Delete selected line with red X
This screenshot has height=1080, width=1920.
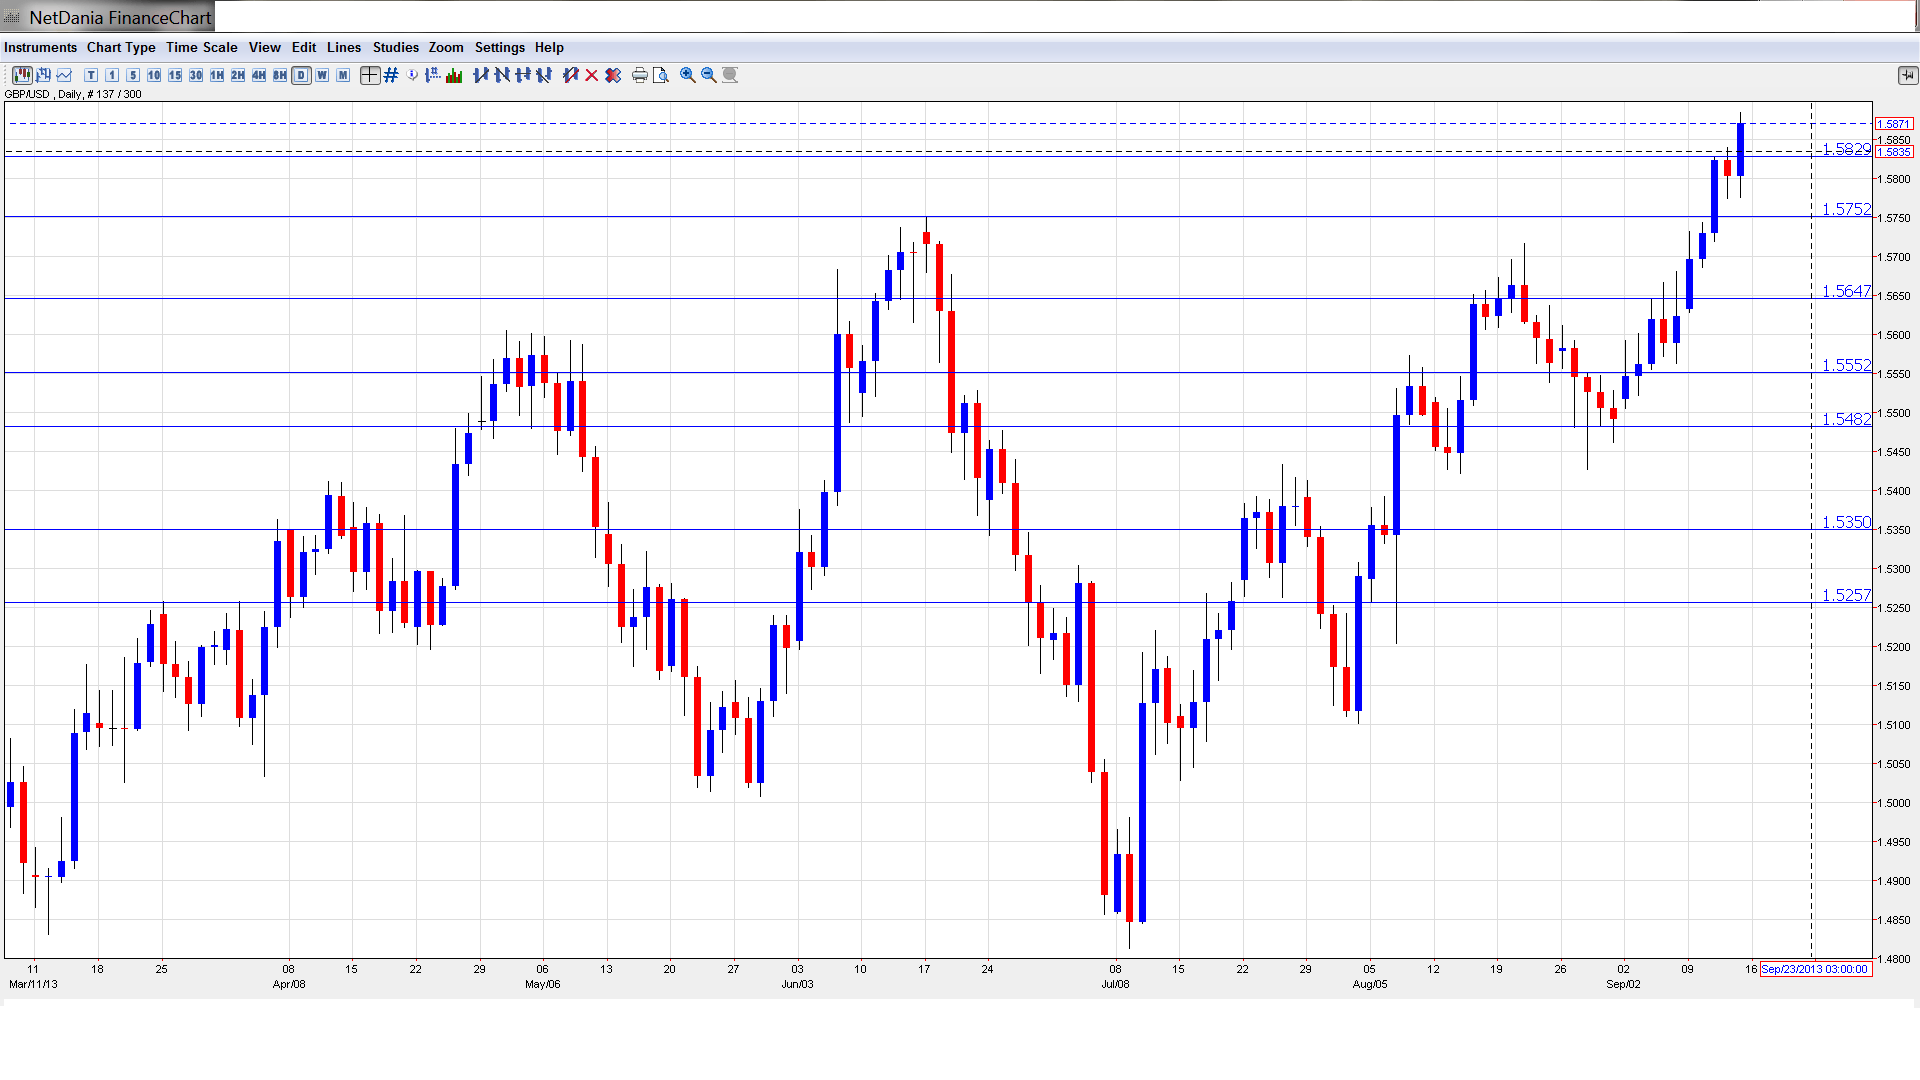pos(592,75)
